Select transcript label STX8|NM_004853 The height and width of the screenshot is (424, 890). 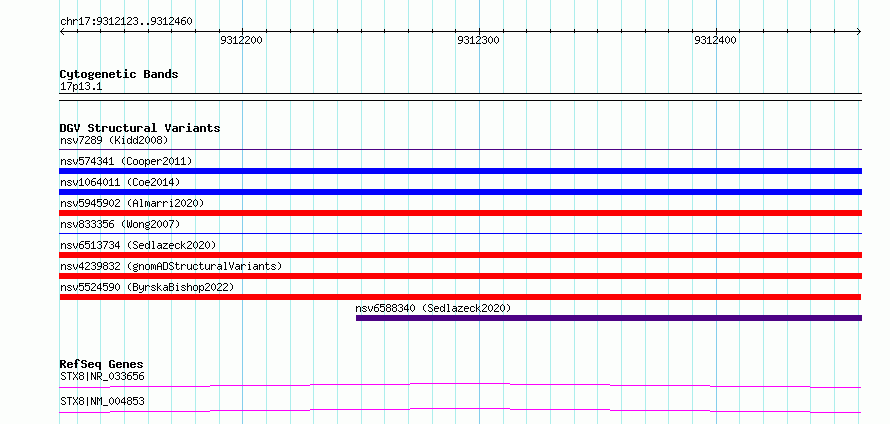coord(102,401)
